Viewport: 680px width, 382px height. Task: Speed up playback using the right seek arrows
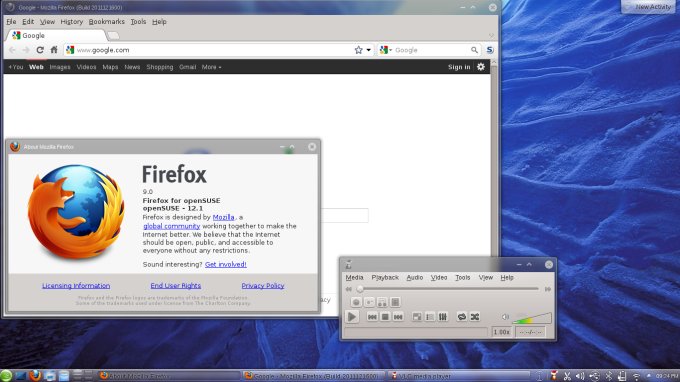pos(548,289)
